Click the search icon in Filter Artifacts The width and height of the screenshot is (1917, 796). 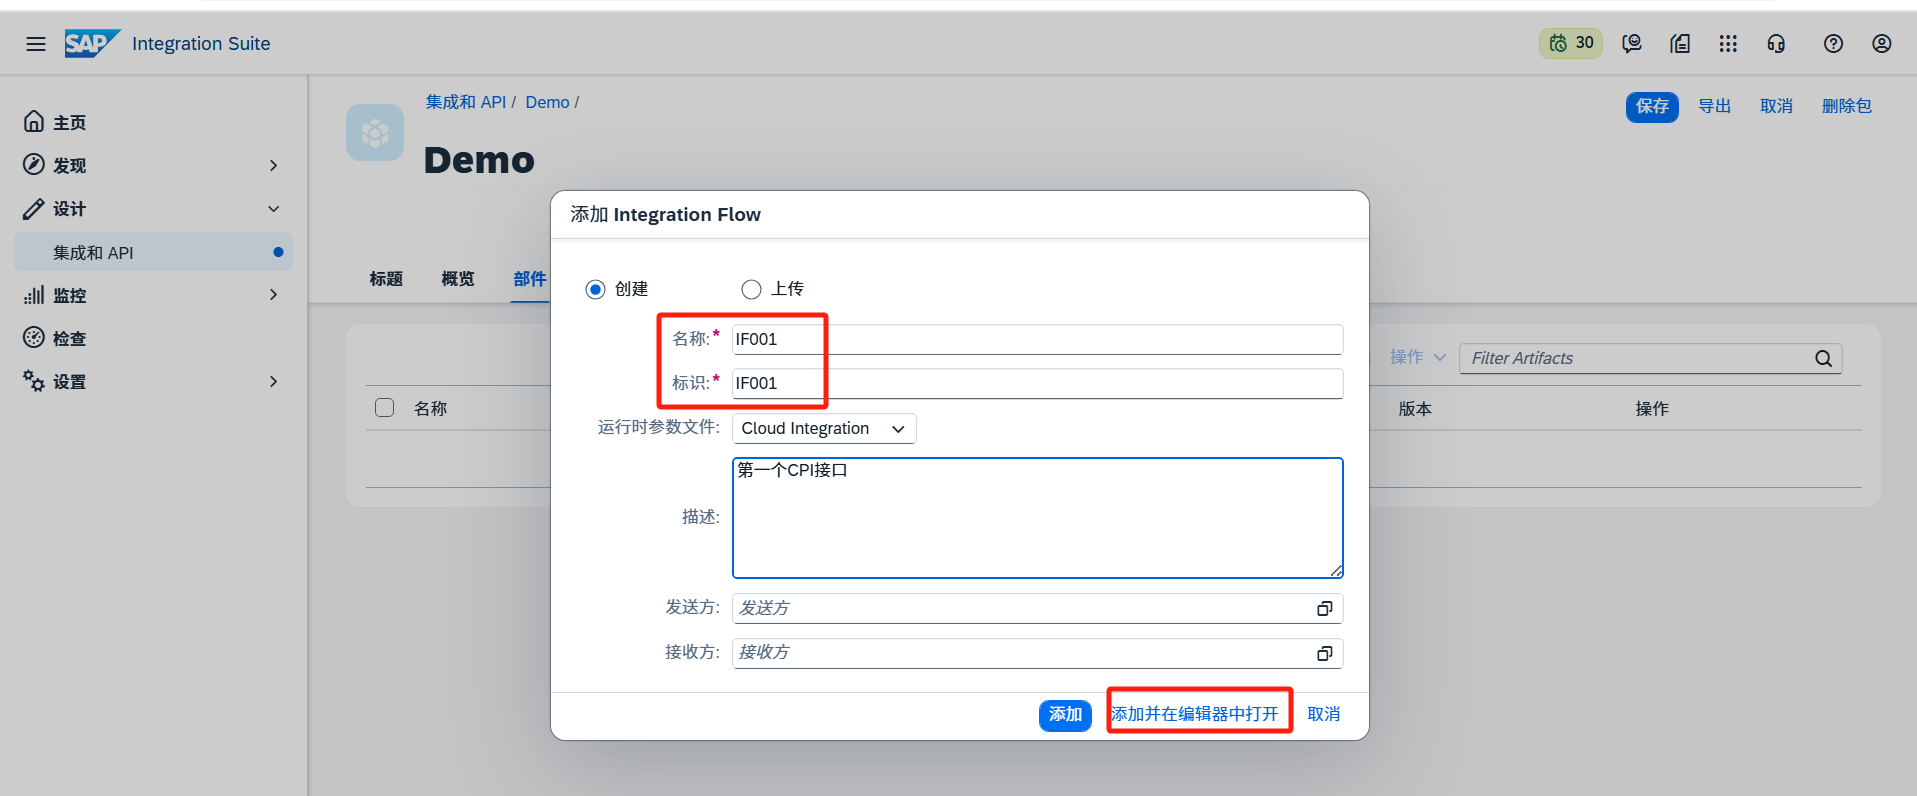(1824, 358)
